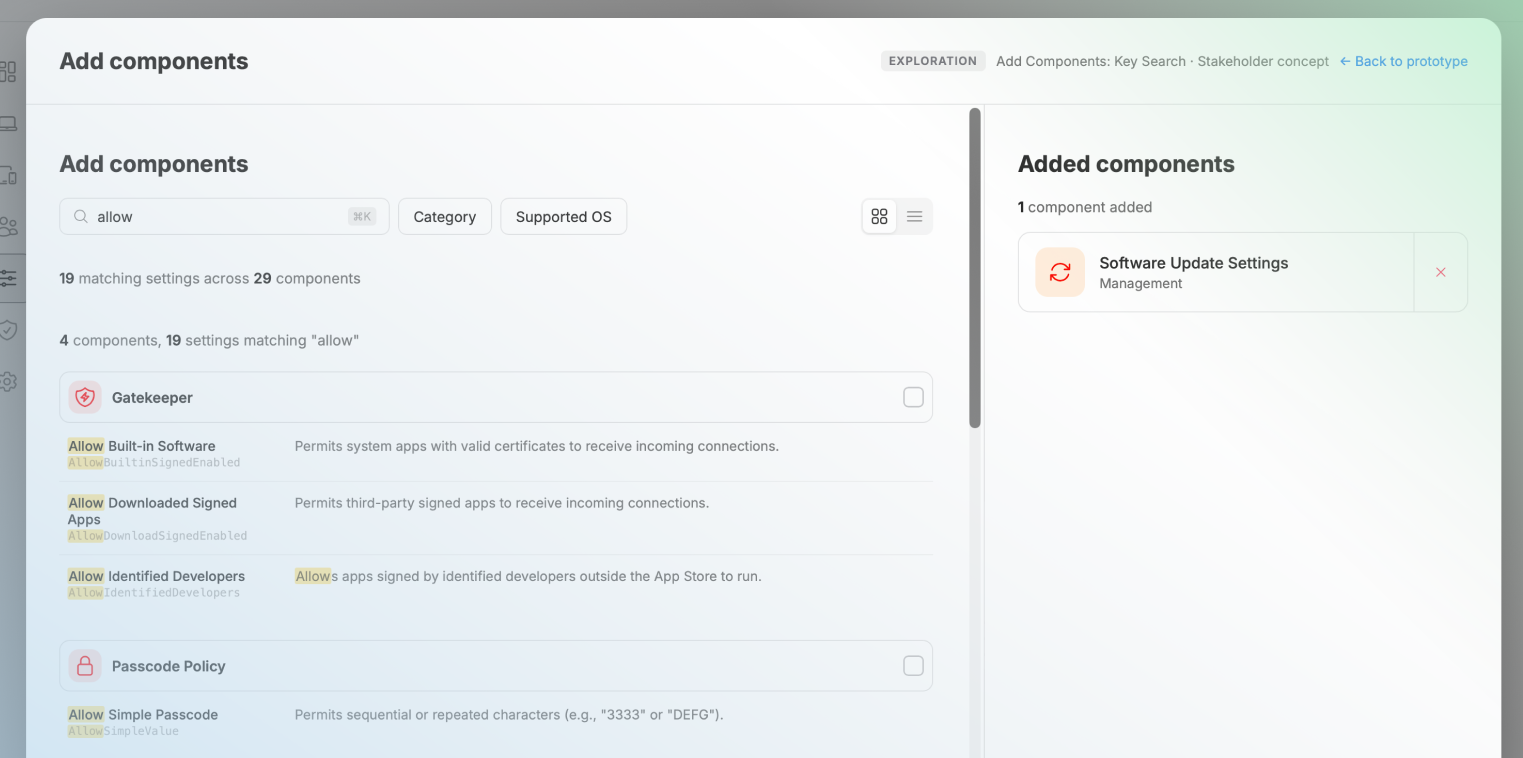Open the dashboard grid icon in the sidebar
The image size is (1523, 758).
click(10, 71)
